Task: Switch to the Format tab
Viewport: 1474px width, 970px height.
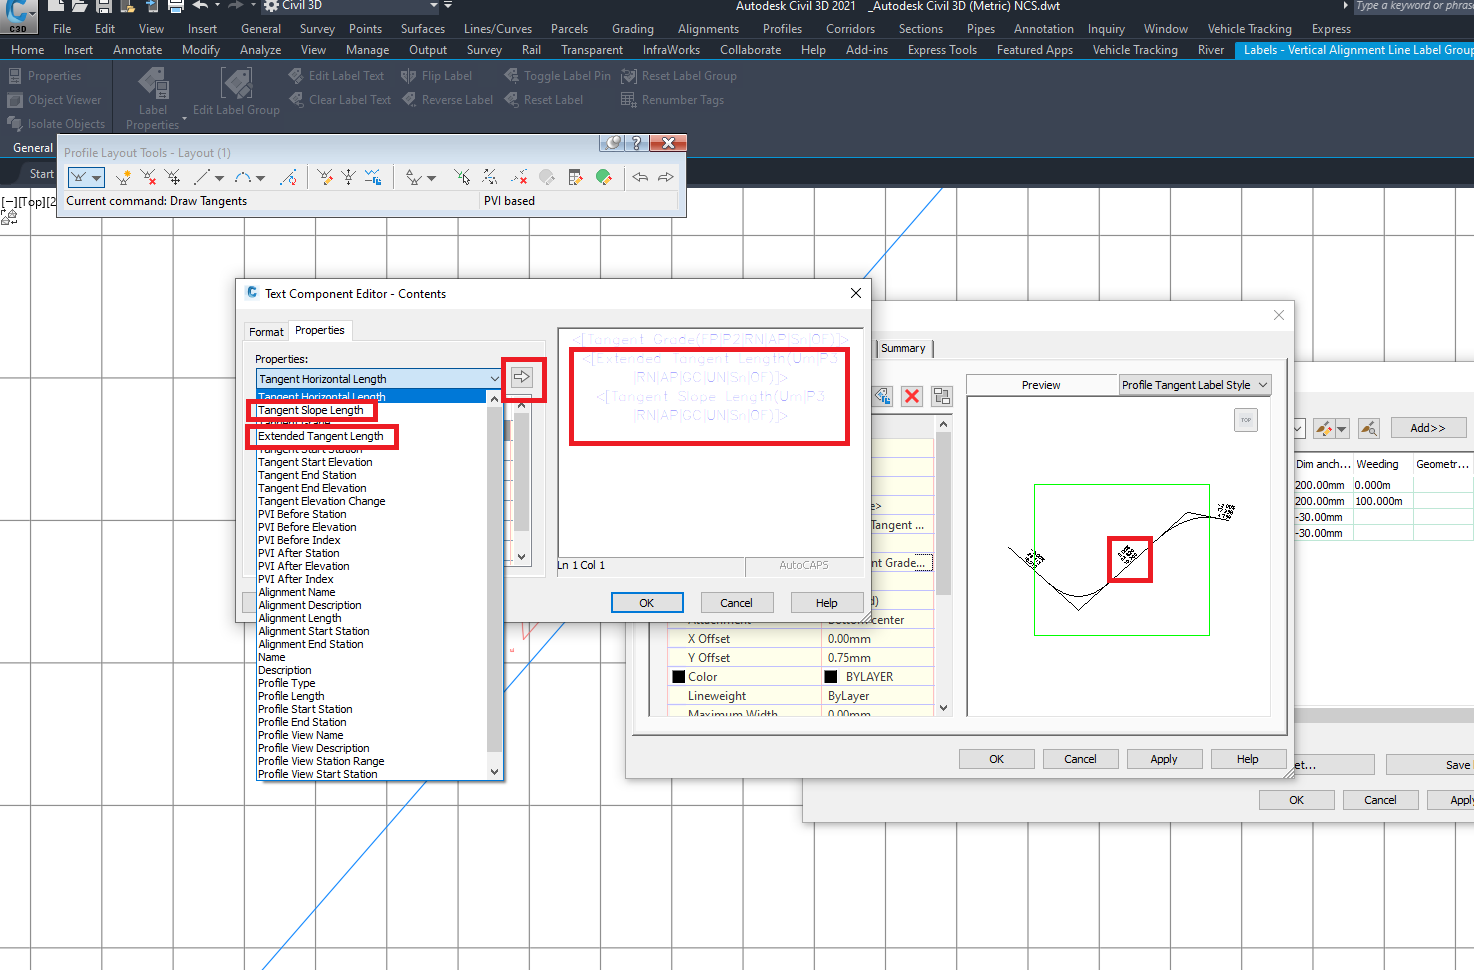Action: click(x=266, y=331)
